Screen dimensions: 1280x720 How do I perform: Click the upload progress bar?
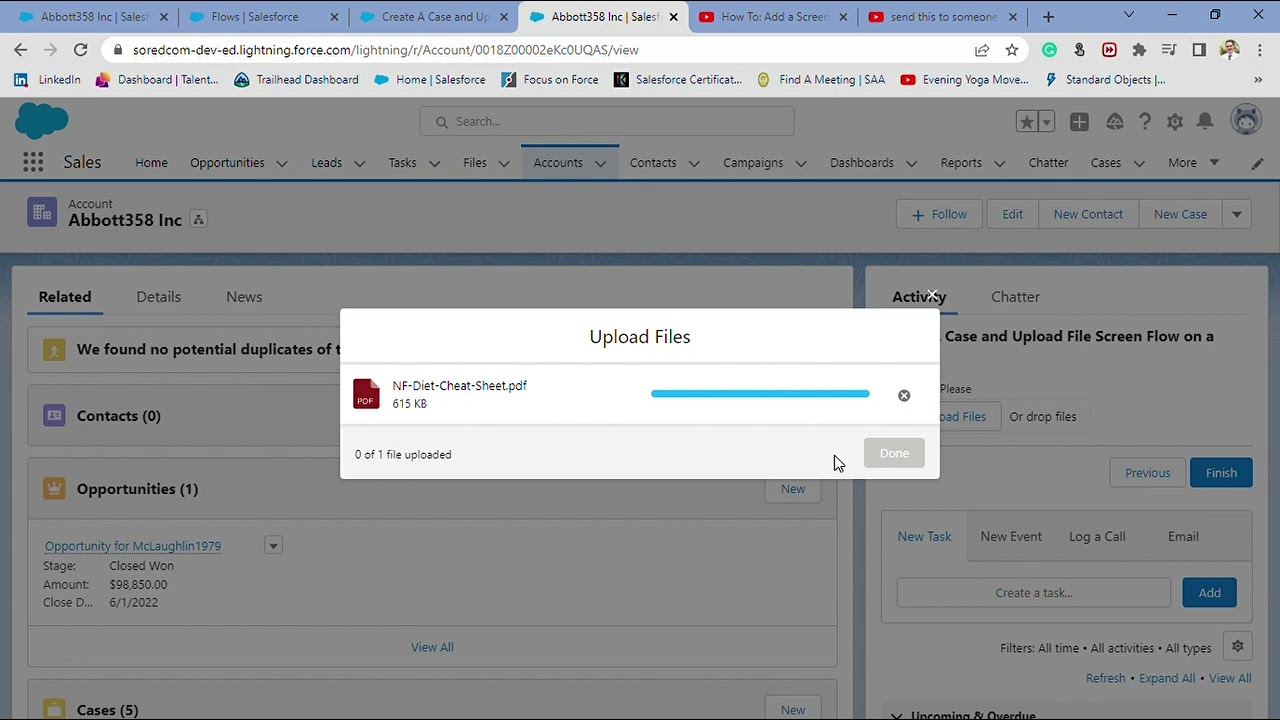click(x=760, y=394)
